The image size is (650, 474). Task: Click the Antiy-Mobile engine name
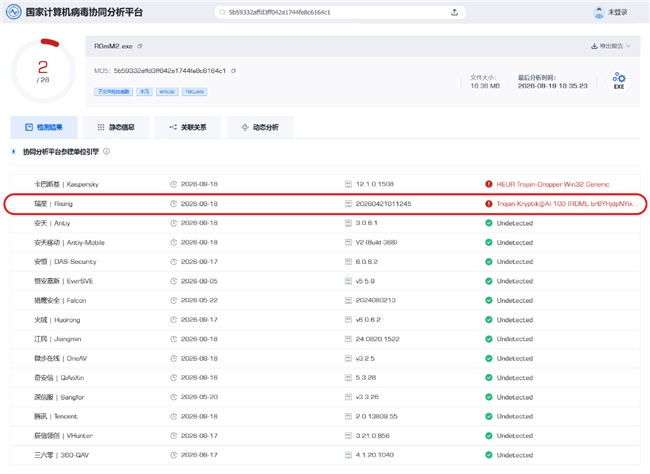pos(69,243)
